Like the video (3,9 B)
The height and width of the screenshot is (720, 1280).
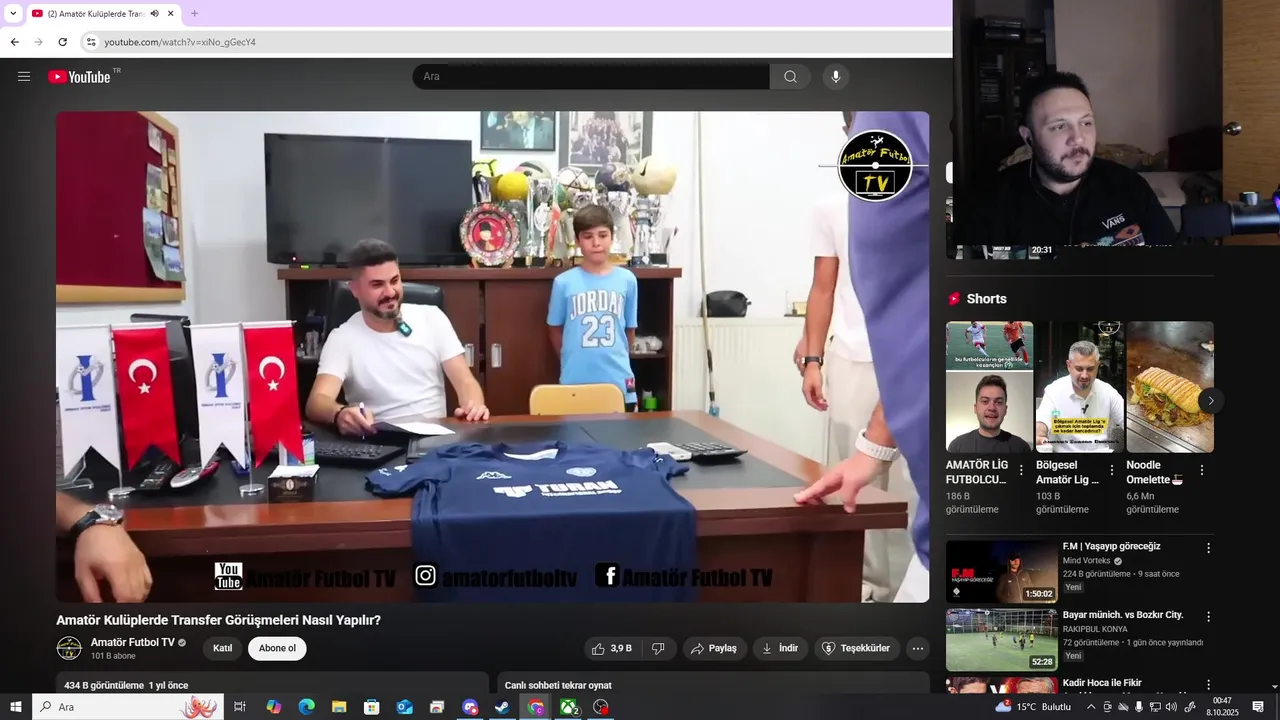coord(612,648)
